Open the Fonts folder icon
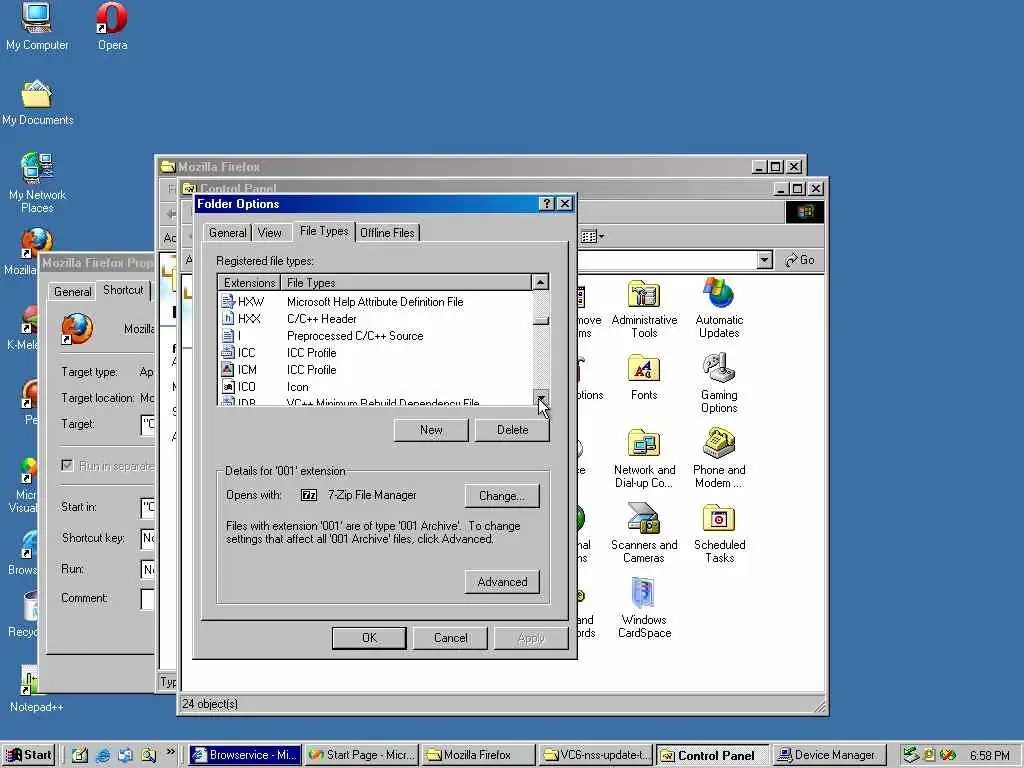1024x768 pixels. pyautogui.click(x=644, y=377)
